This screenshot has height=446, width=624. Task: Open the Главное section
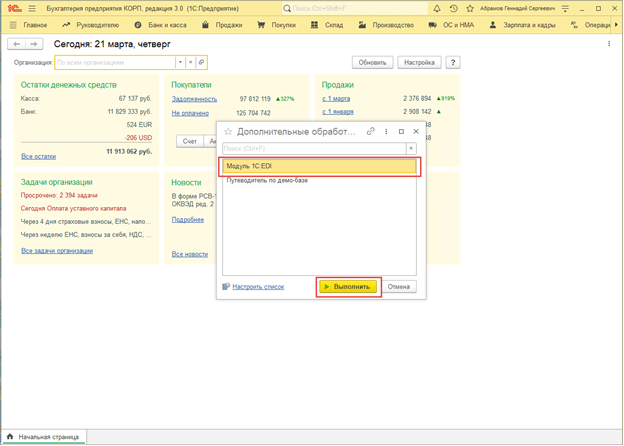coord(35,25)
